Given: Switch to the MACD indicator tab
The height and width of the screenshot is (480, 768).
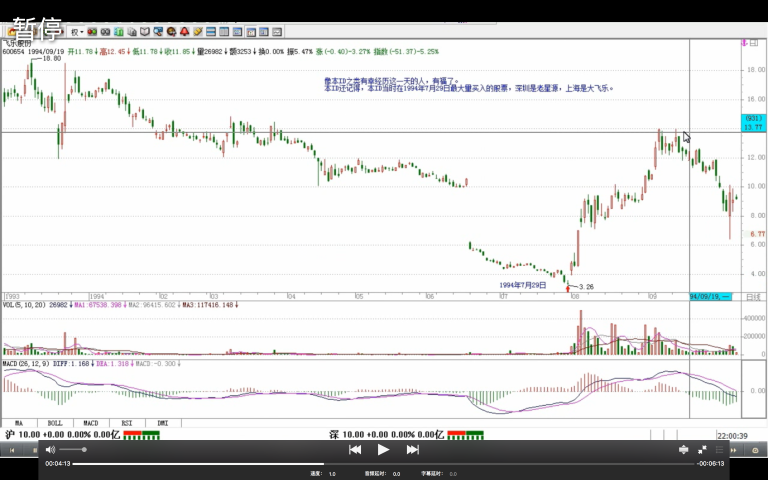Looking at the screenshot, I should (90, 423).
